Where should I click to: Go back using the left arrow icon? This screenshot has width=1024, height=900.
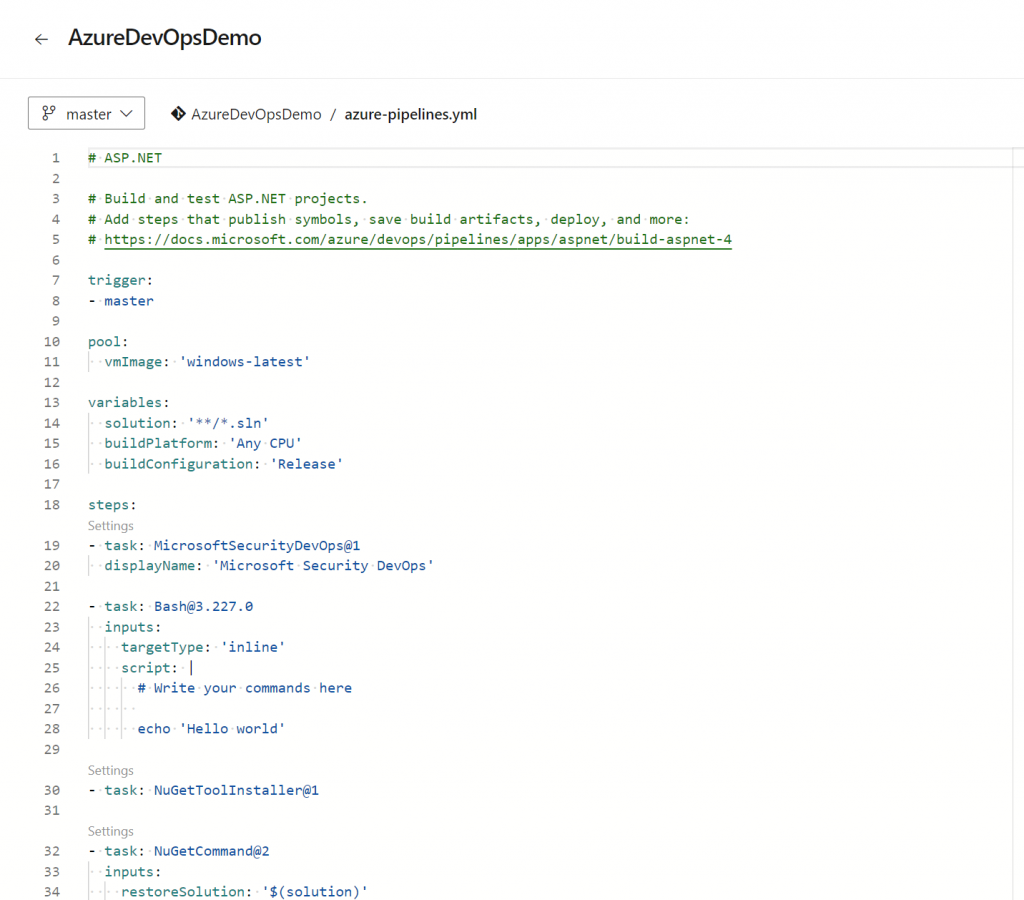tap(41, 39)
